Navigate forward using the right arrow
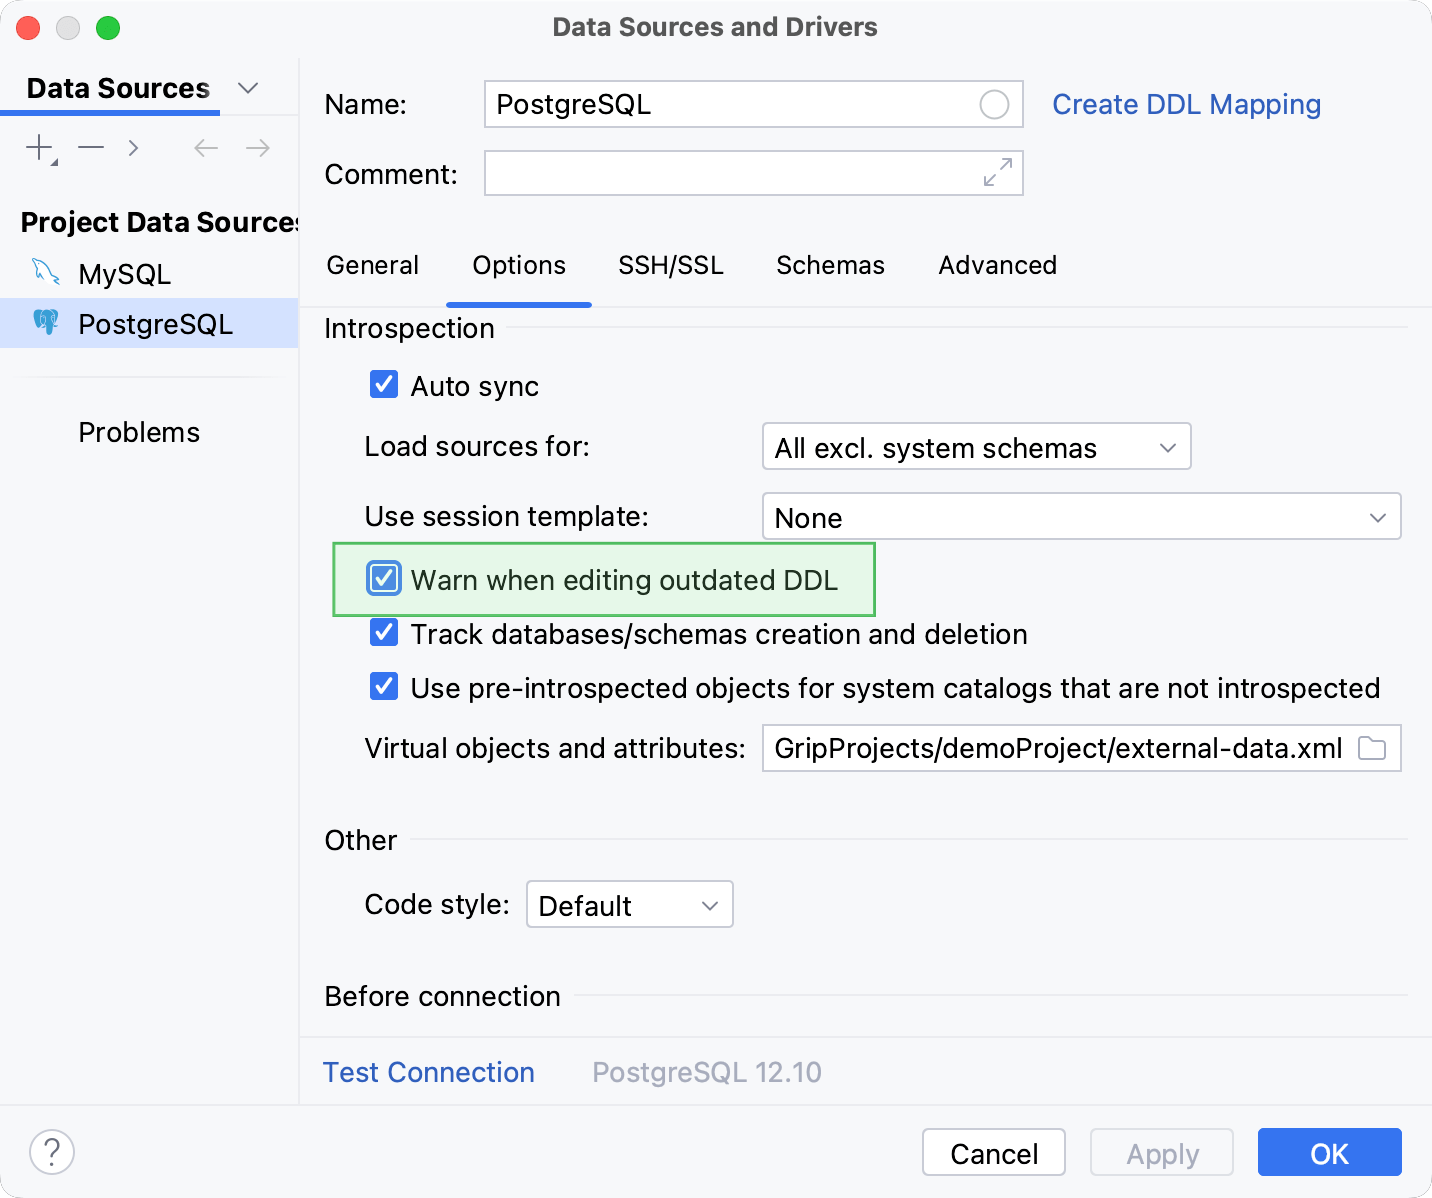The width and height of the screenshot is (1432, 1198). pos(257,147)
